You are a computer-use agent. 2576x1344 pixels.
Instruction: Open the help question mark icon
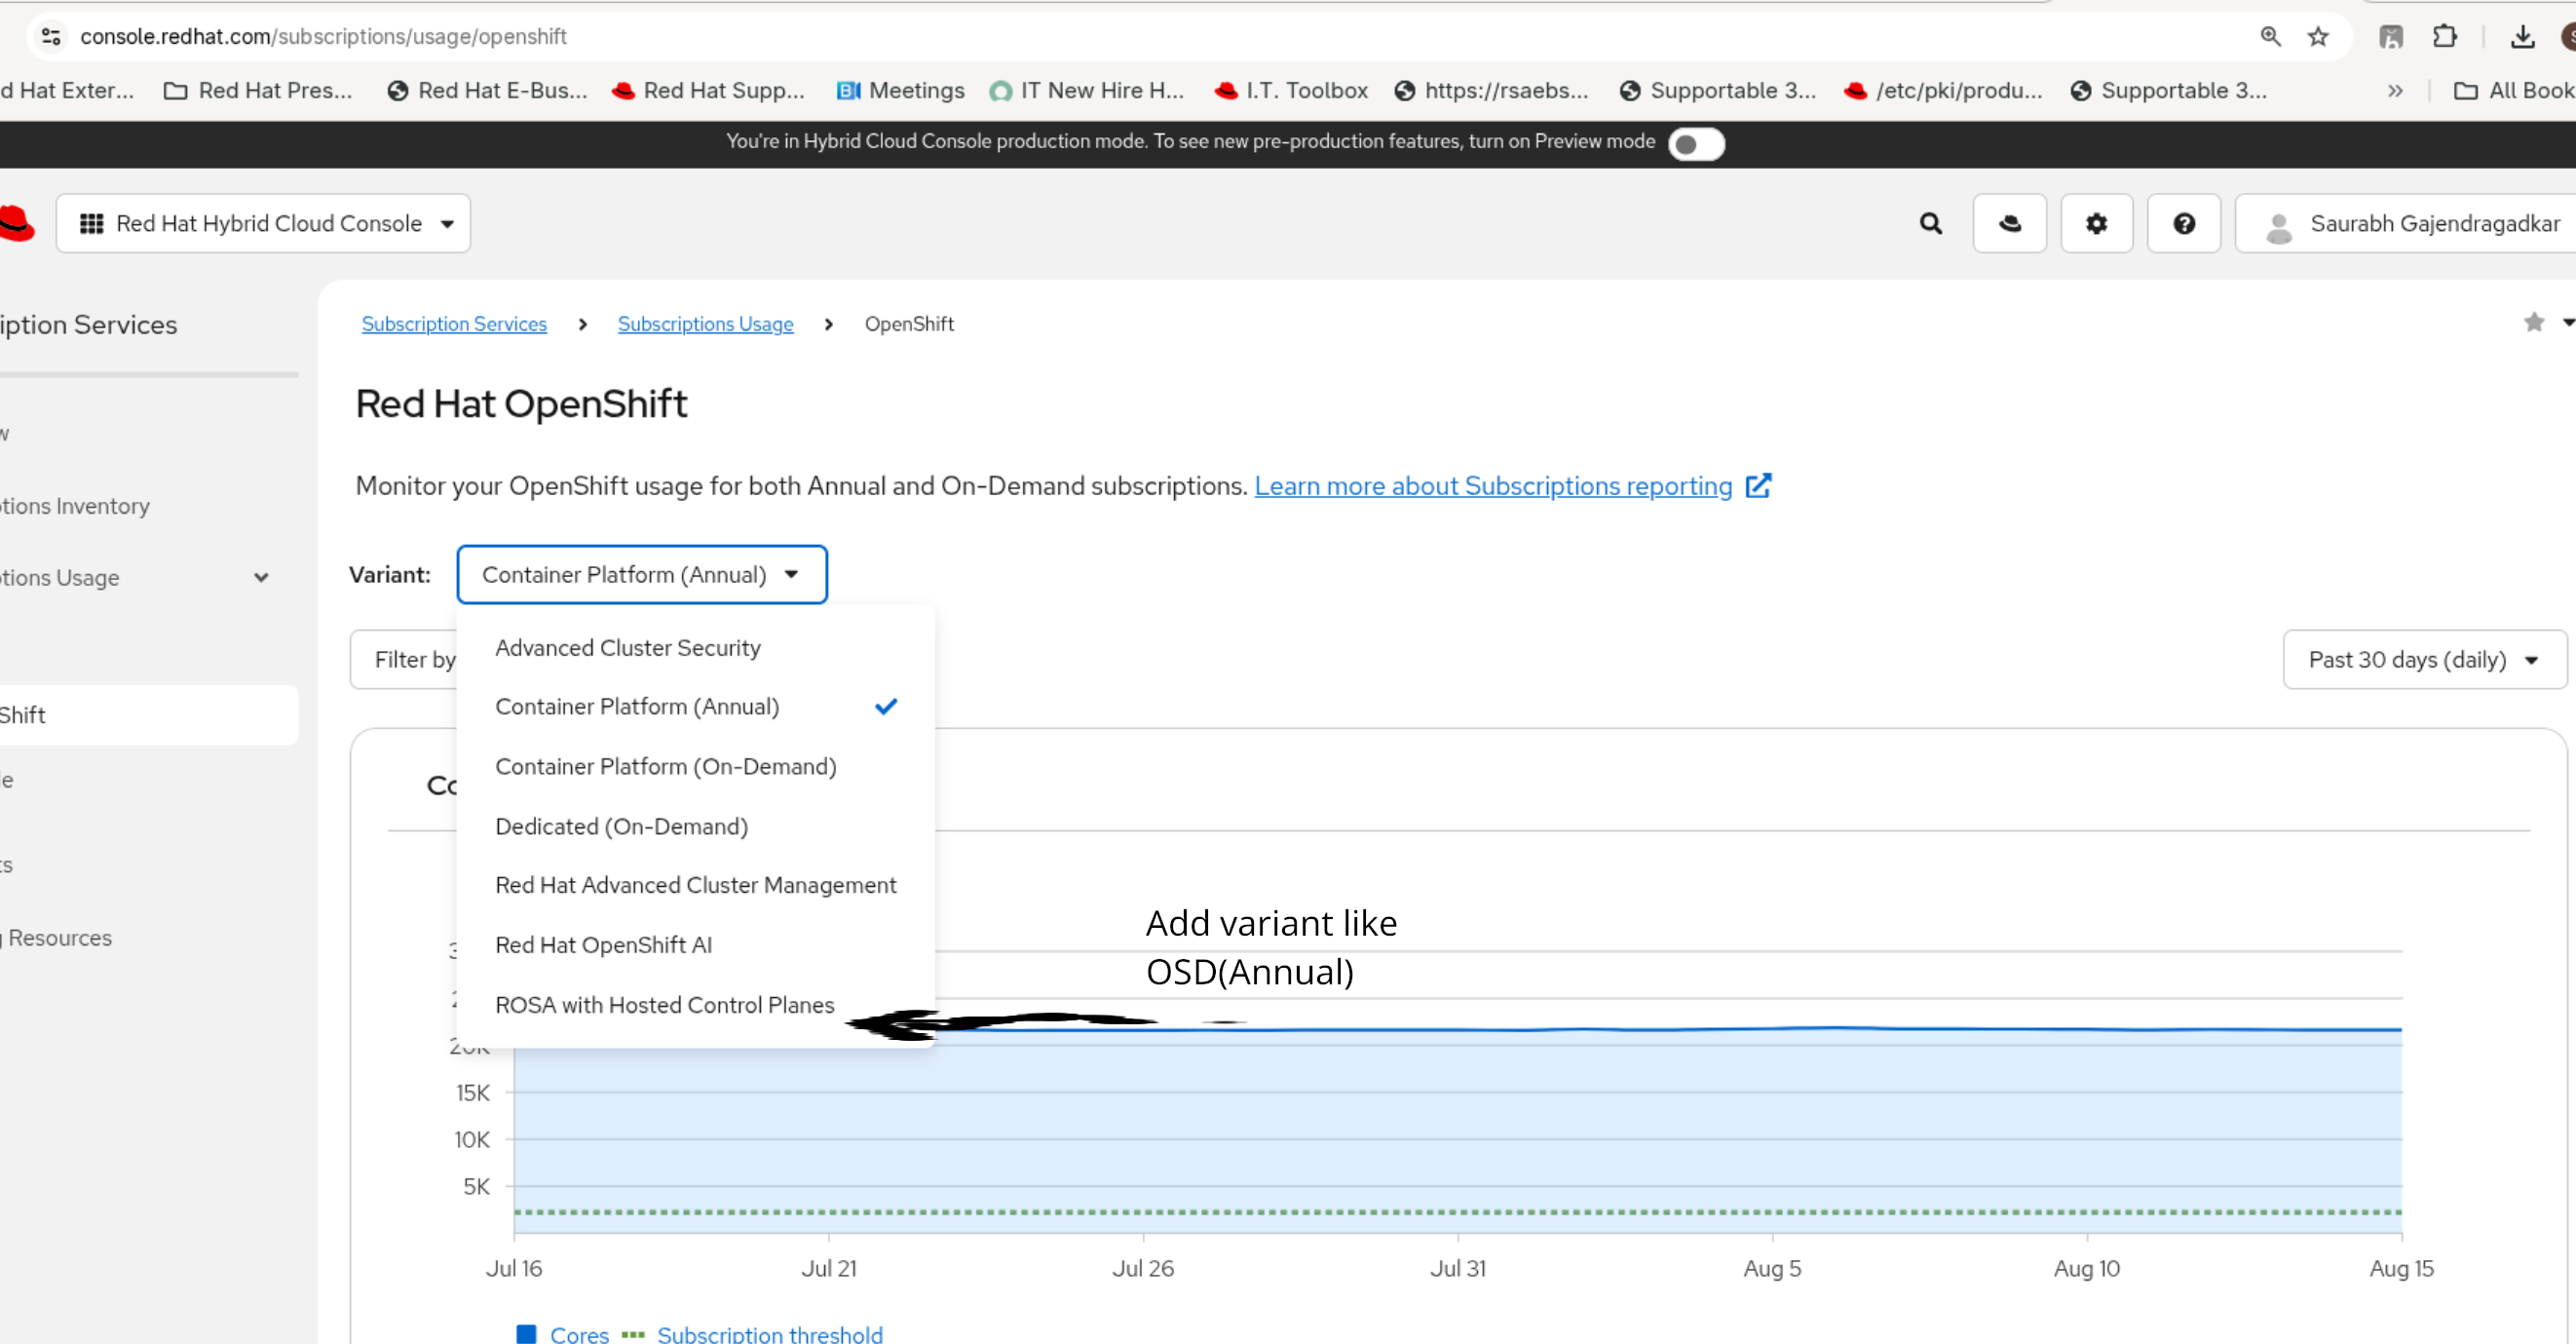point(2183,223)
